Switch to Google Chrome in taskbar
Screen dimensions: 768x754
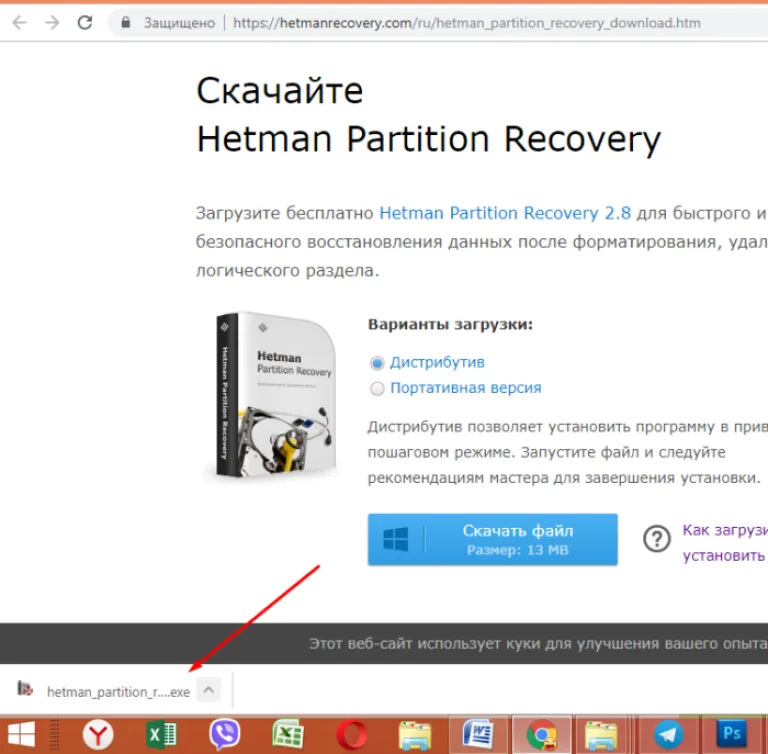click(x=541, y=735)
